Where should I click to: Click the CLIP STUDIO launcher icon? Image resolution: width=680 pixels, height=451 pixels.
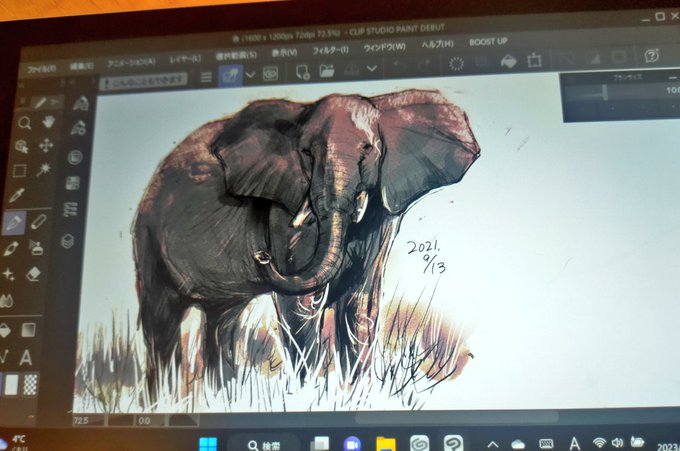(271, 74)
